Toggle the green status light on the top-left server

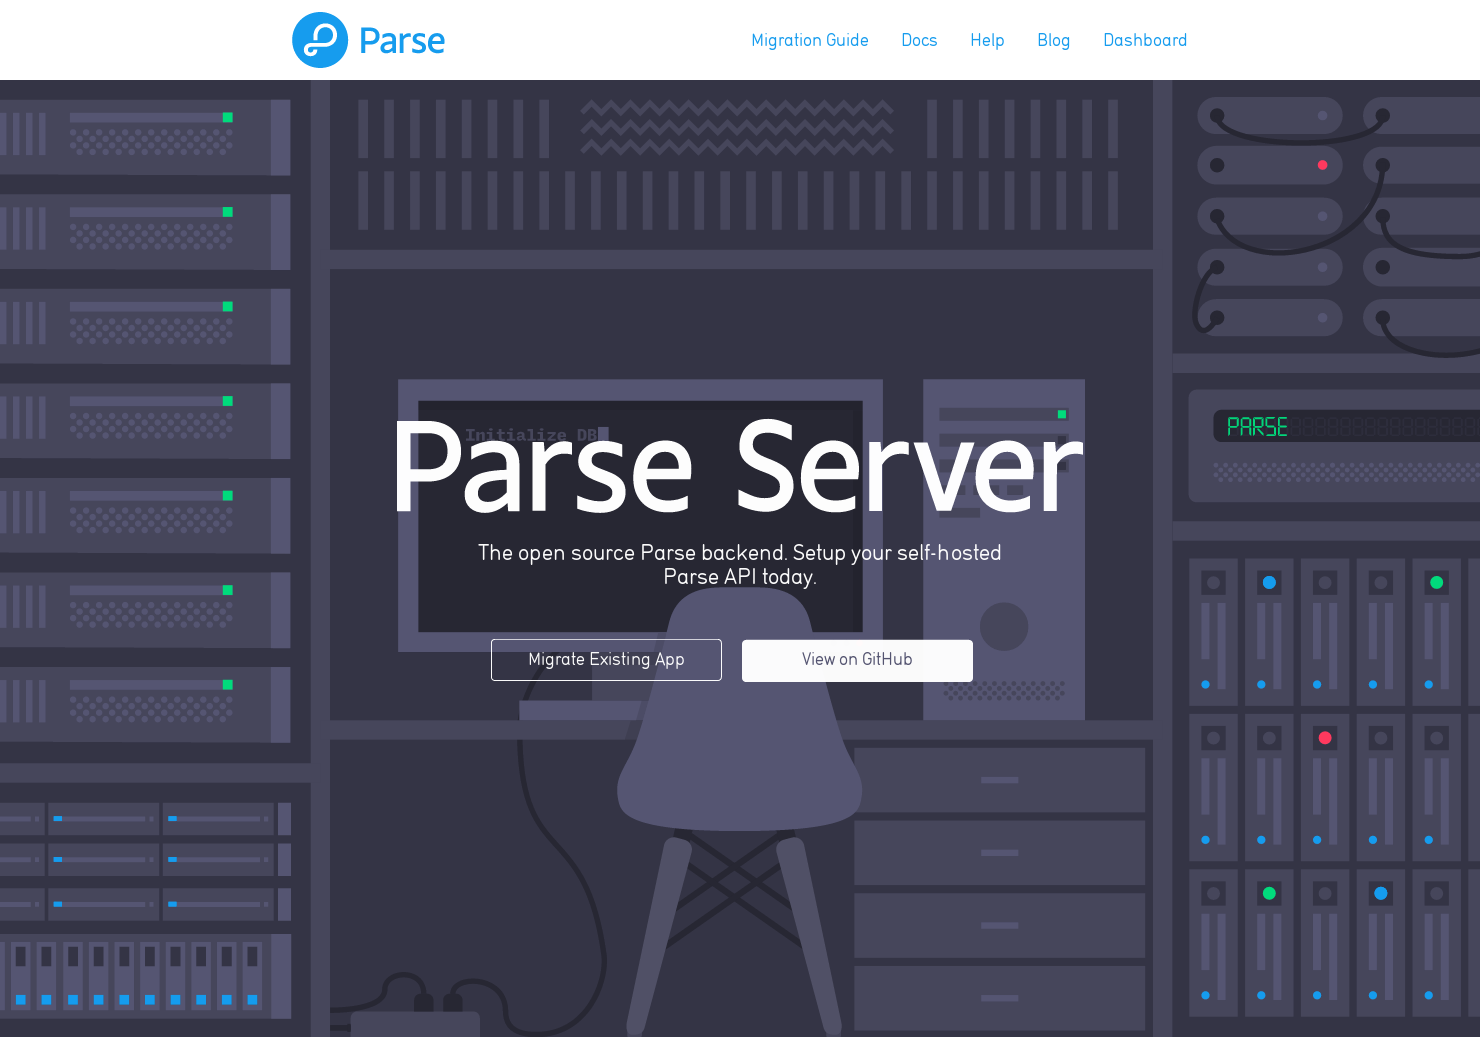[229, 117]
